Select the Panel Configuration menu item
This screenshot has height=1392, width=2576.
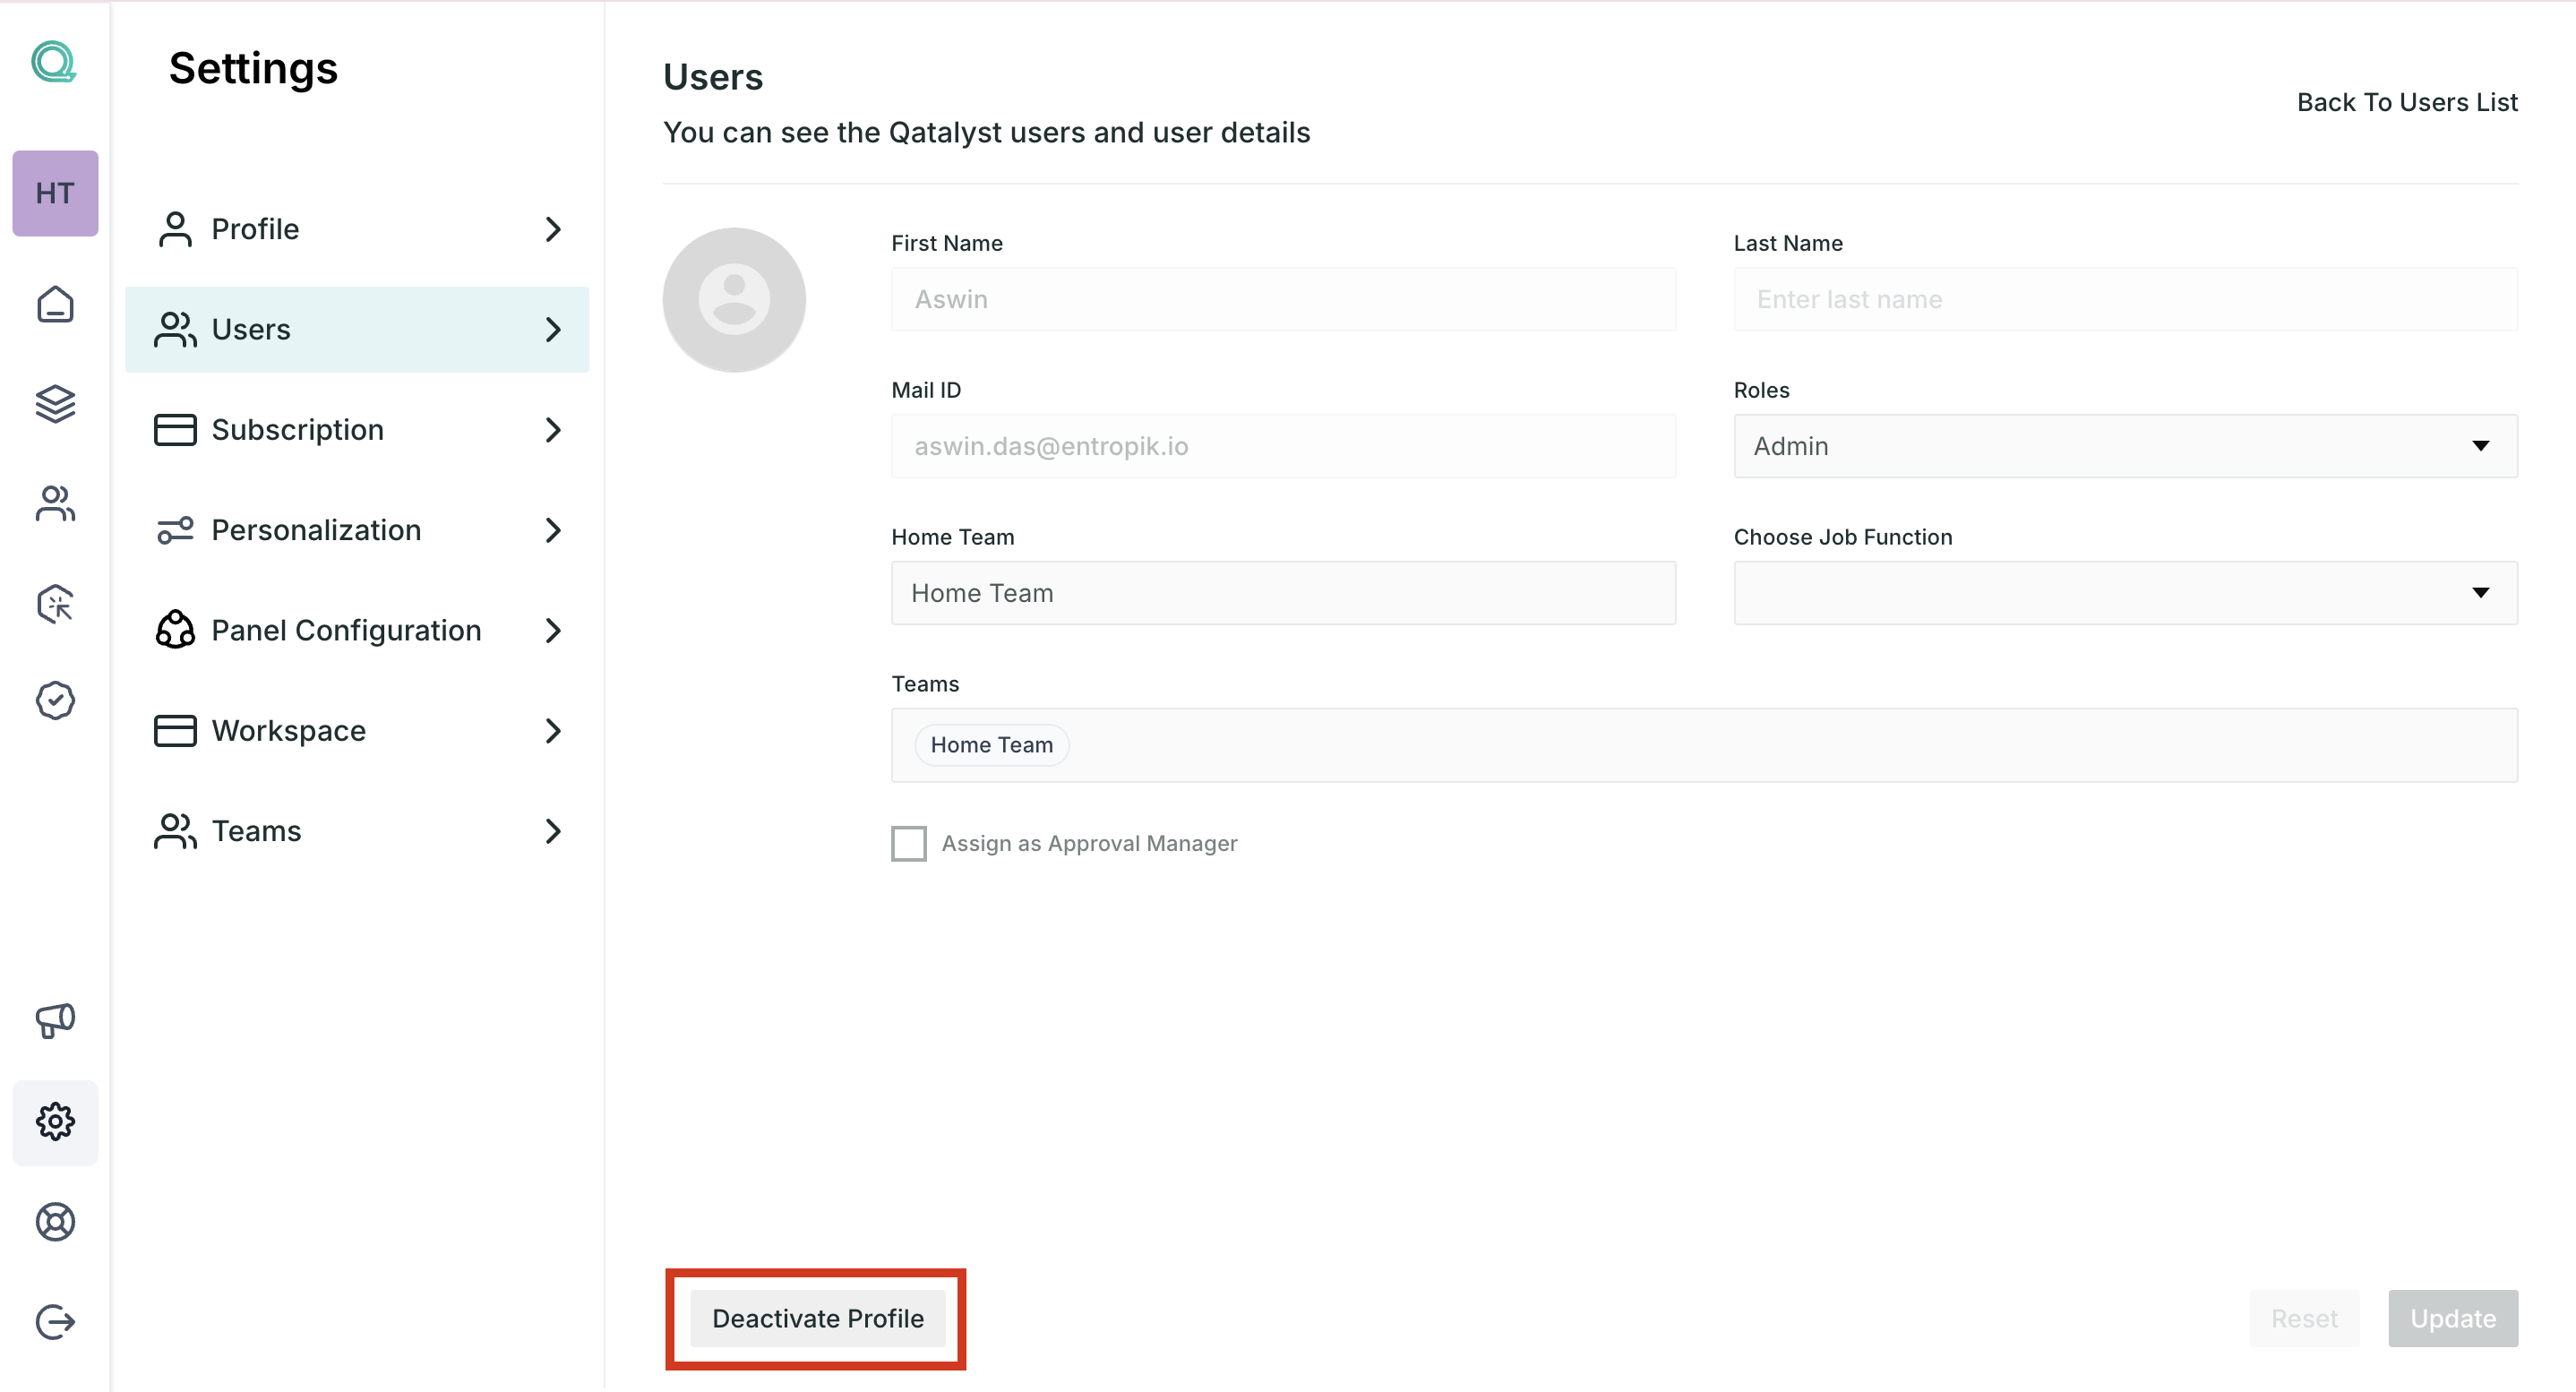point(357,630)
